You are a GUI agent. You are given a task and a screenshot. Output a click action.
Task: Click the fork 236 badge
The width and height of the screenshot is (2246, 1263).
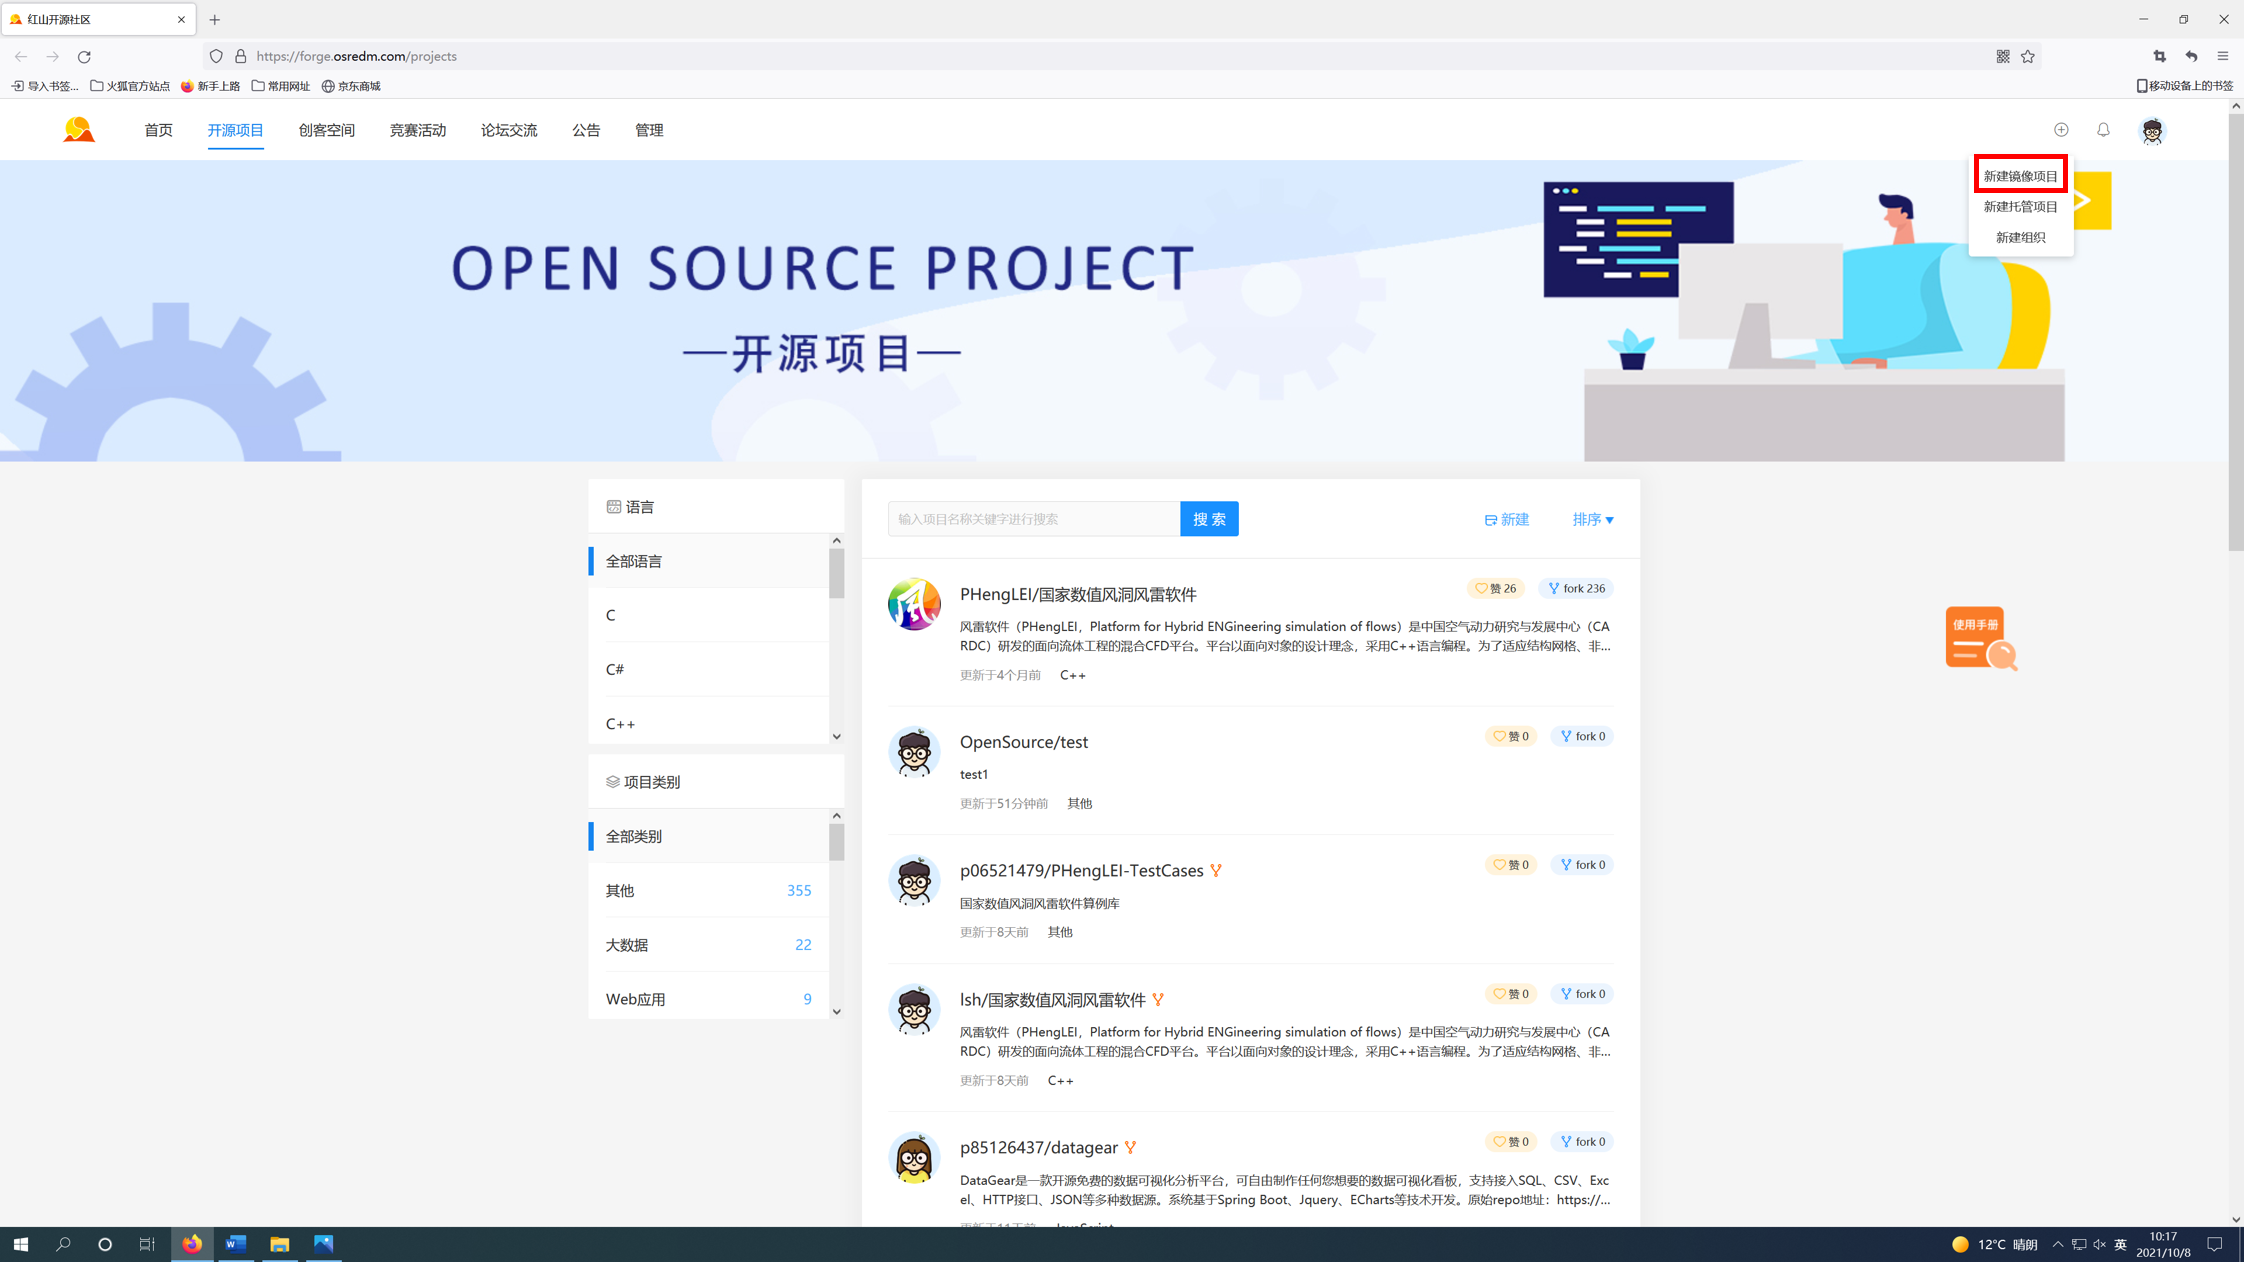coord(1576,589)
